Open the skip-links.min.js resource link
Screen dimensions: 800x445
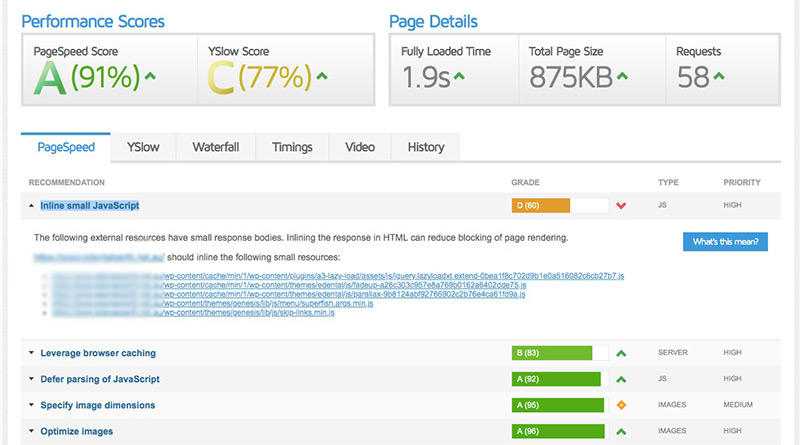click(193, 312)
